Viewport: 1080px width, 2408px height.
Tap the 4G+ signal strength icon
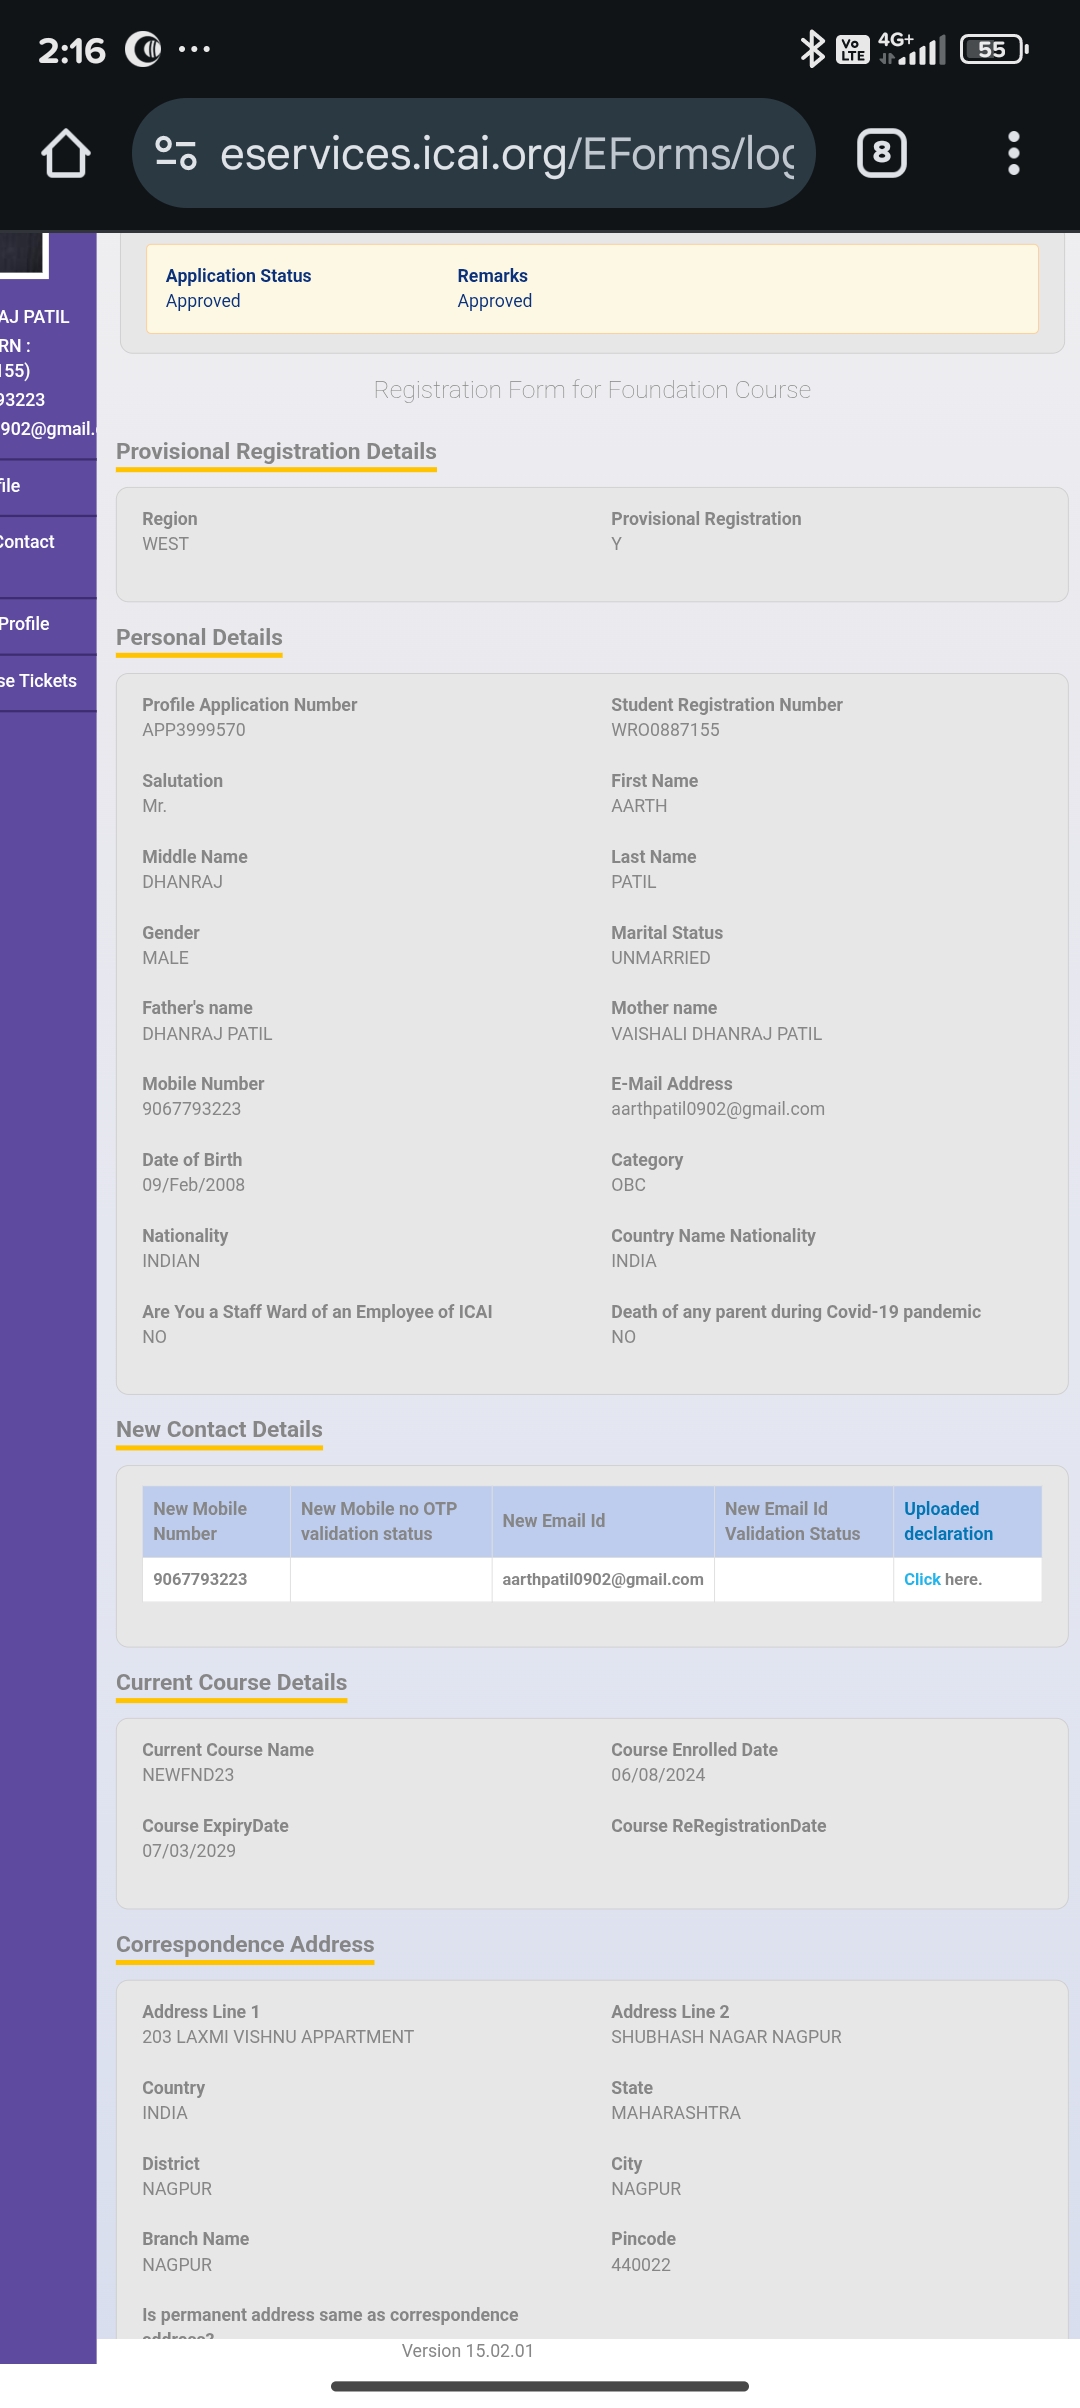click(x=912, y=49)
